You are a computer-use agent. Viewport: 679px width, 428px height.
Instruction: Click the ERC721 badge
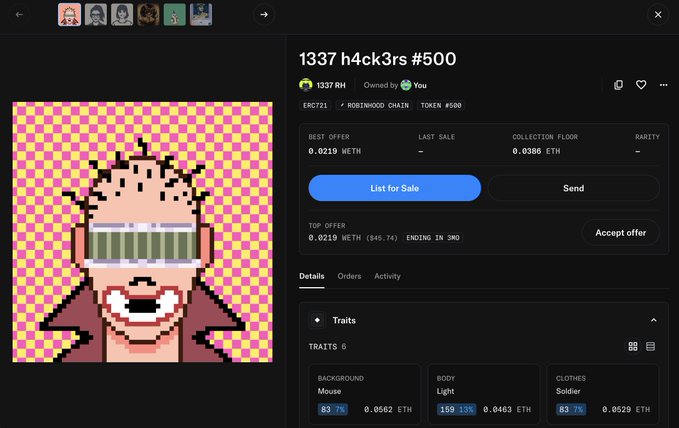pos(315,105)
